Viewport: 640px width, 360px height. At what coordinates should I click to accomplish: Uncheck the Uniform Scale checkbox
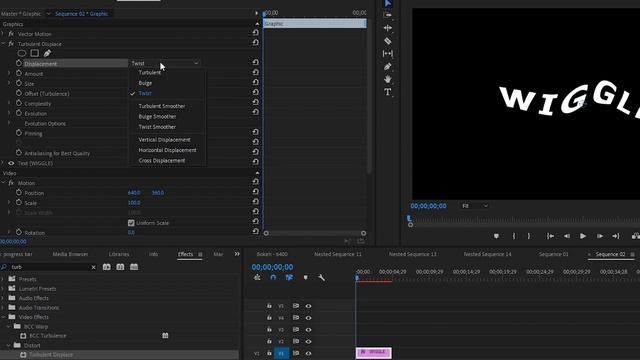131,223
